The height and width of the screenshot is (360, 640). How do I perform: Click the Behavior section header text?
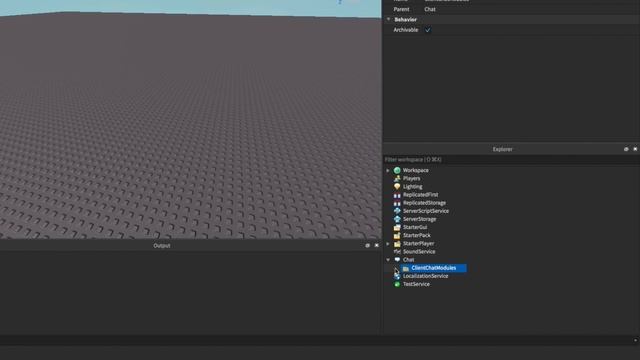pos(405,19)
